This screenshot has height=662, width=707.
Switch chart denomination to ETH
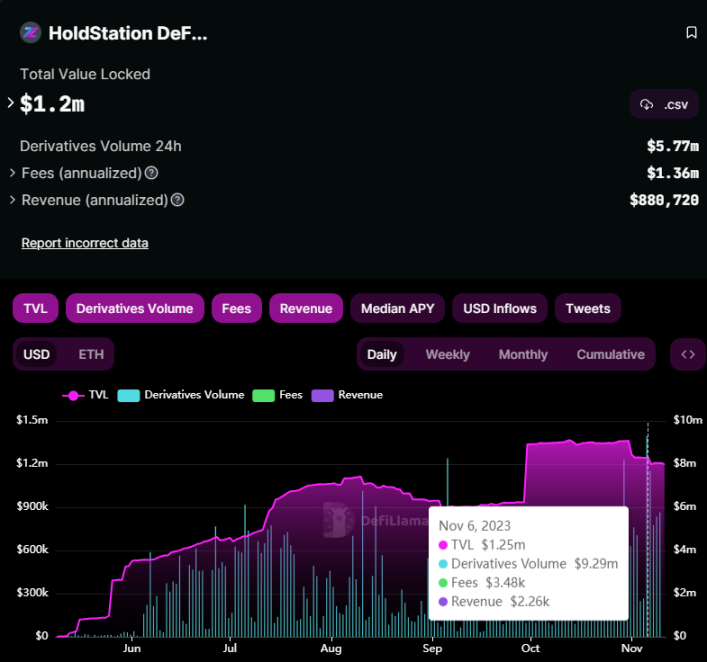[x=91, y=354]
